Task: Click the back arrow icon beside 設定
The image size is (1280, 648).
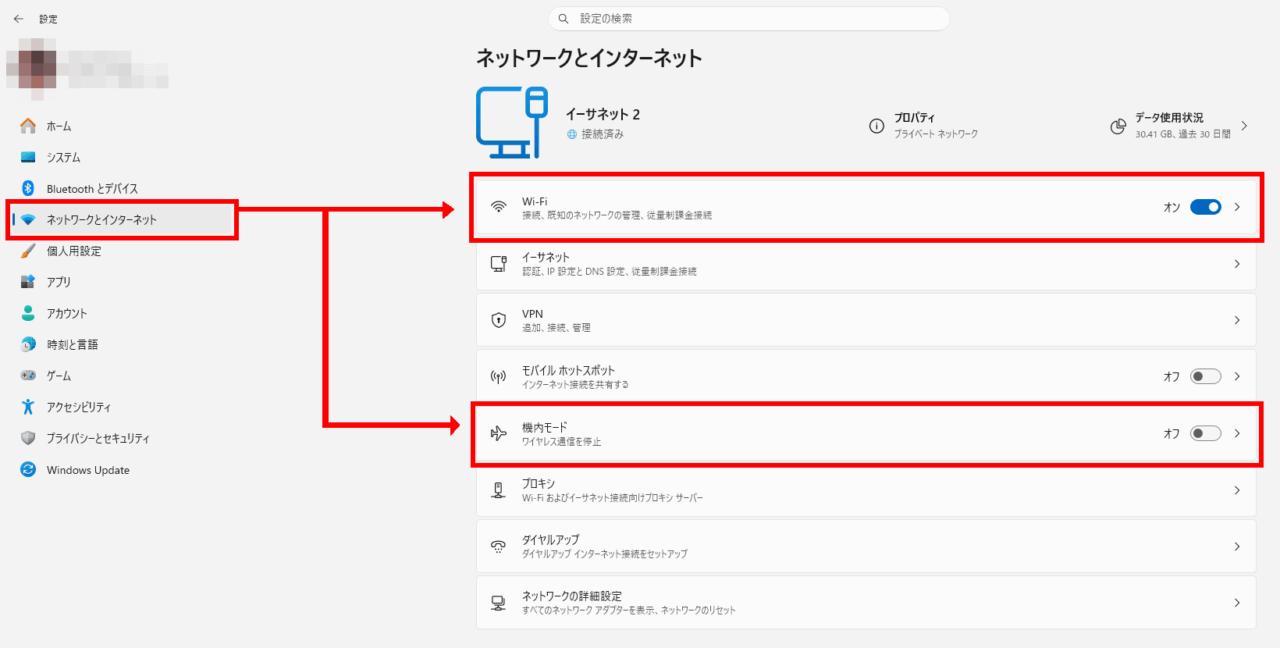Action: pos(18,19)
